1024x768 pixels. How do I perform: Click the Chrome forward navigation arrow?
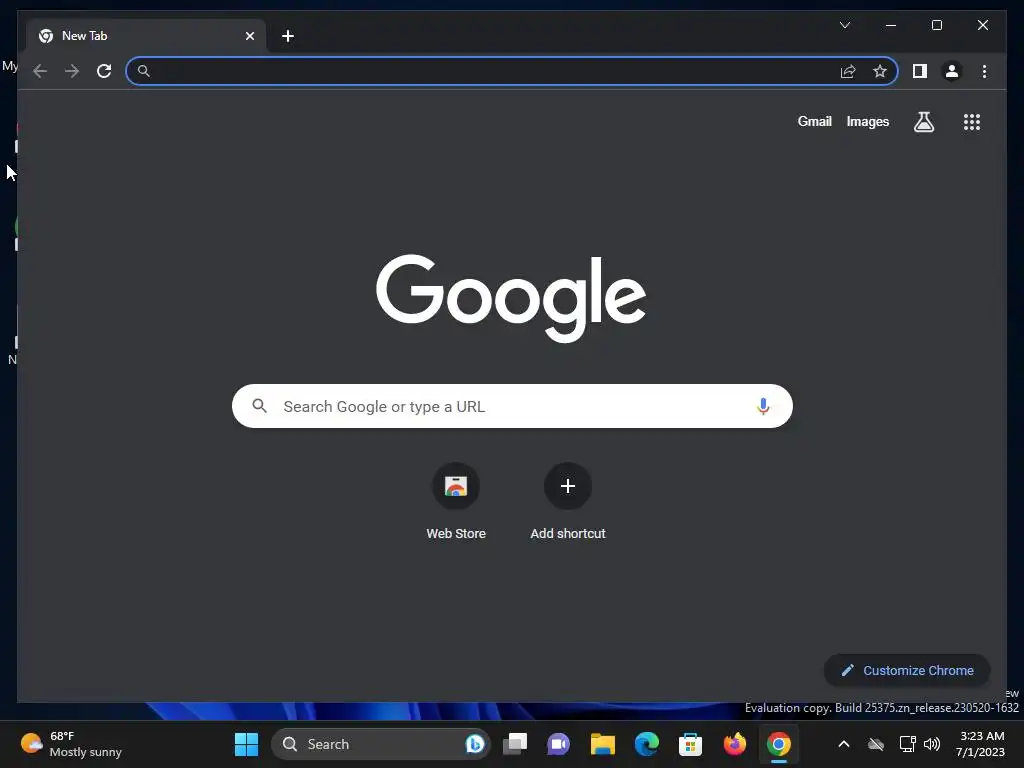[72, 71]
